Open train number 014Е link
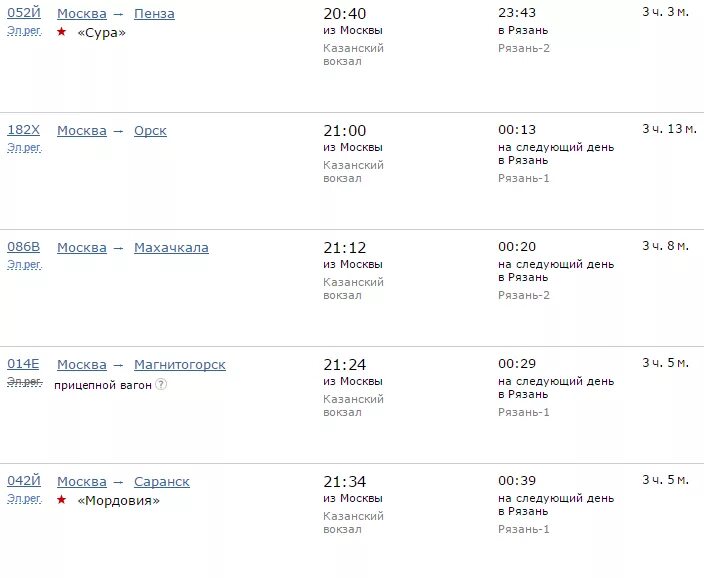704x578 pixels. click(x=23, y=364)
